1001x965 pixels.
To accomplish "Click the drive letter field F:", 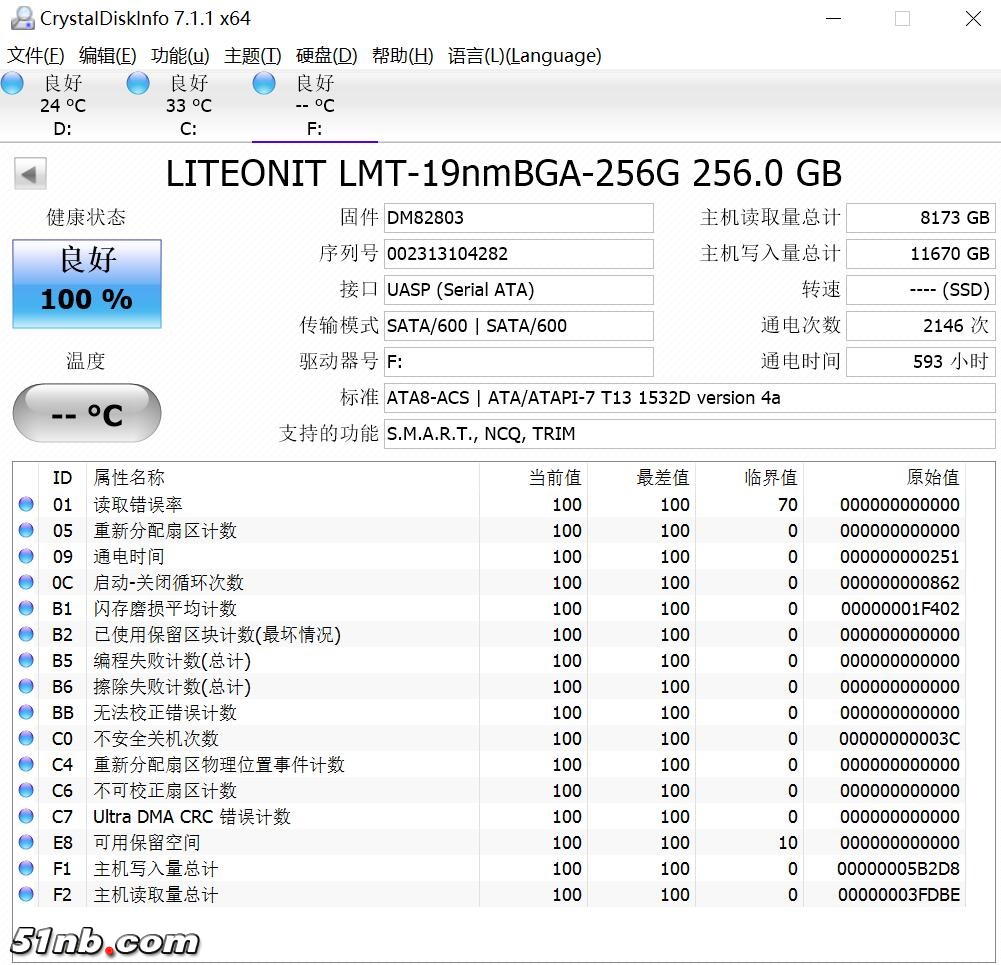I will (518, 362).
